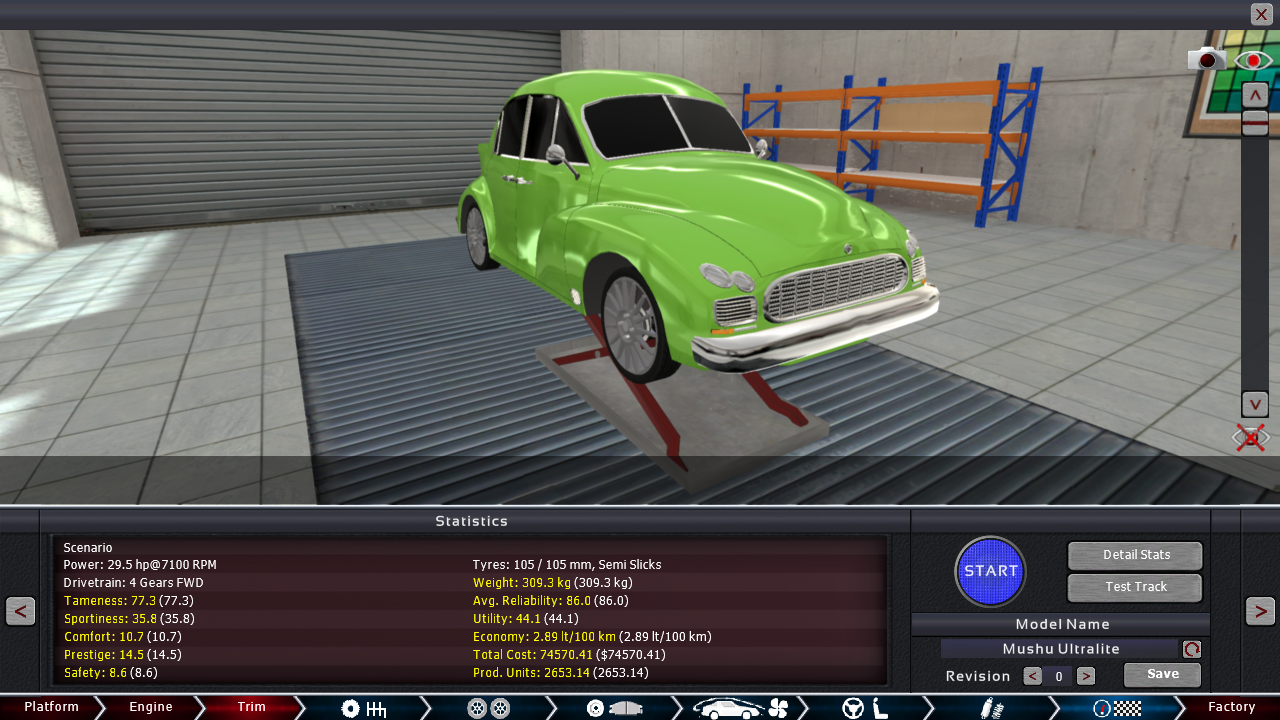
Task: Switch to the Factory tab
Action: [x=1231, y=707]
